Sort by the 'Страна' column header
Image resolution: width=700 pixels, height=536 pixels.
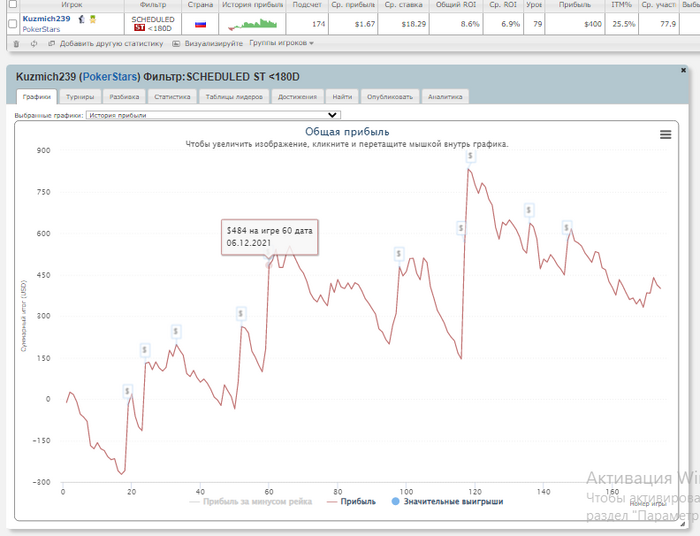tap(200, 5)
